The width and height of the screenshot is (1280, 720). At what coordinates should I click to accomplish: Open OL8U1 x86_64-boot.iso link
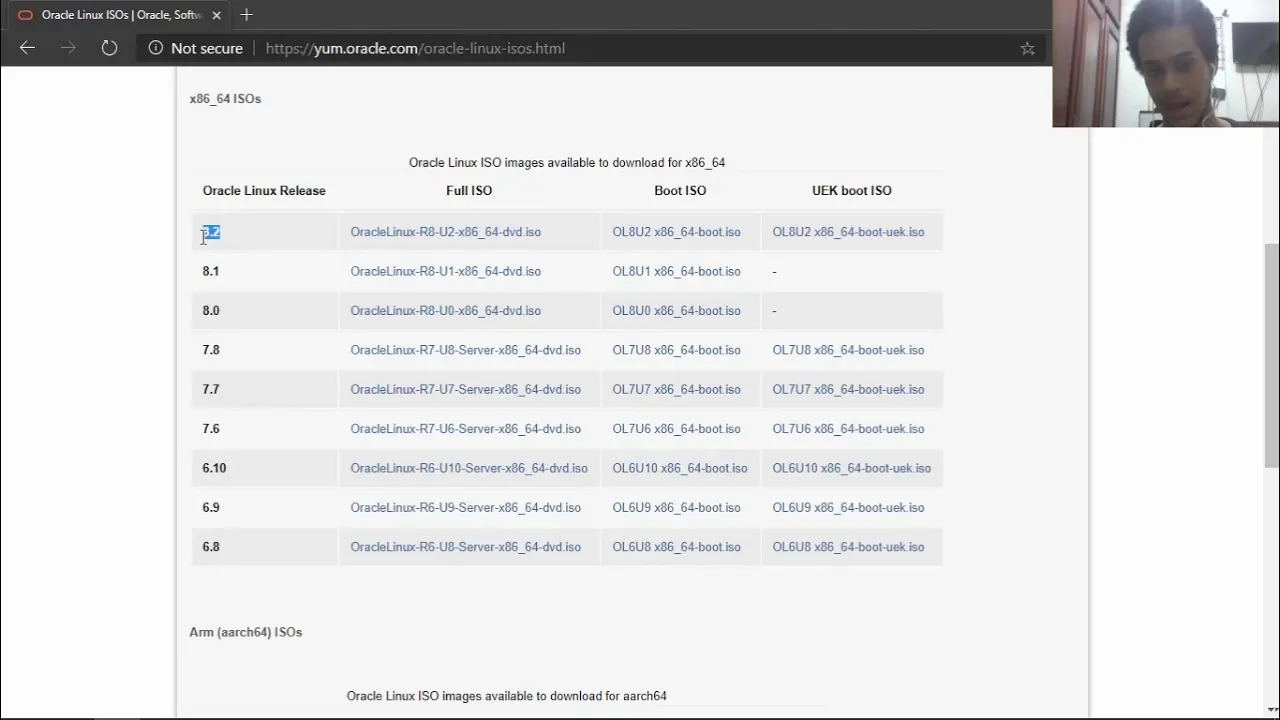click(x=676, y=271)
